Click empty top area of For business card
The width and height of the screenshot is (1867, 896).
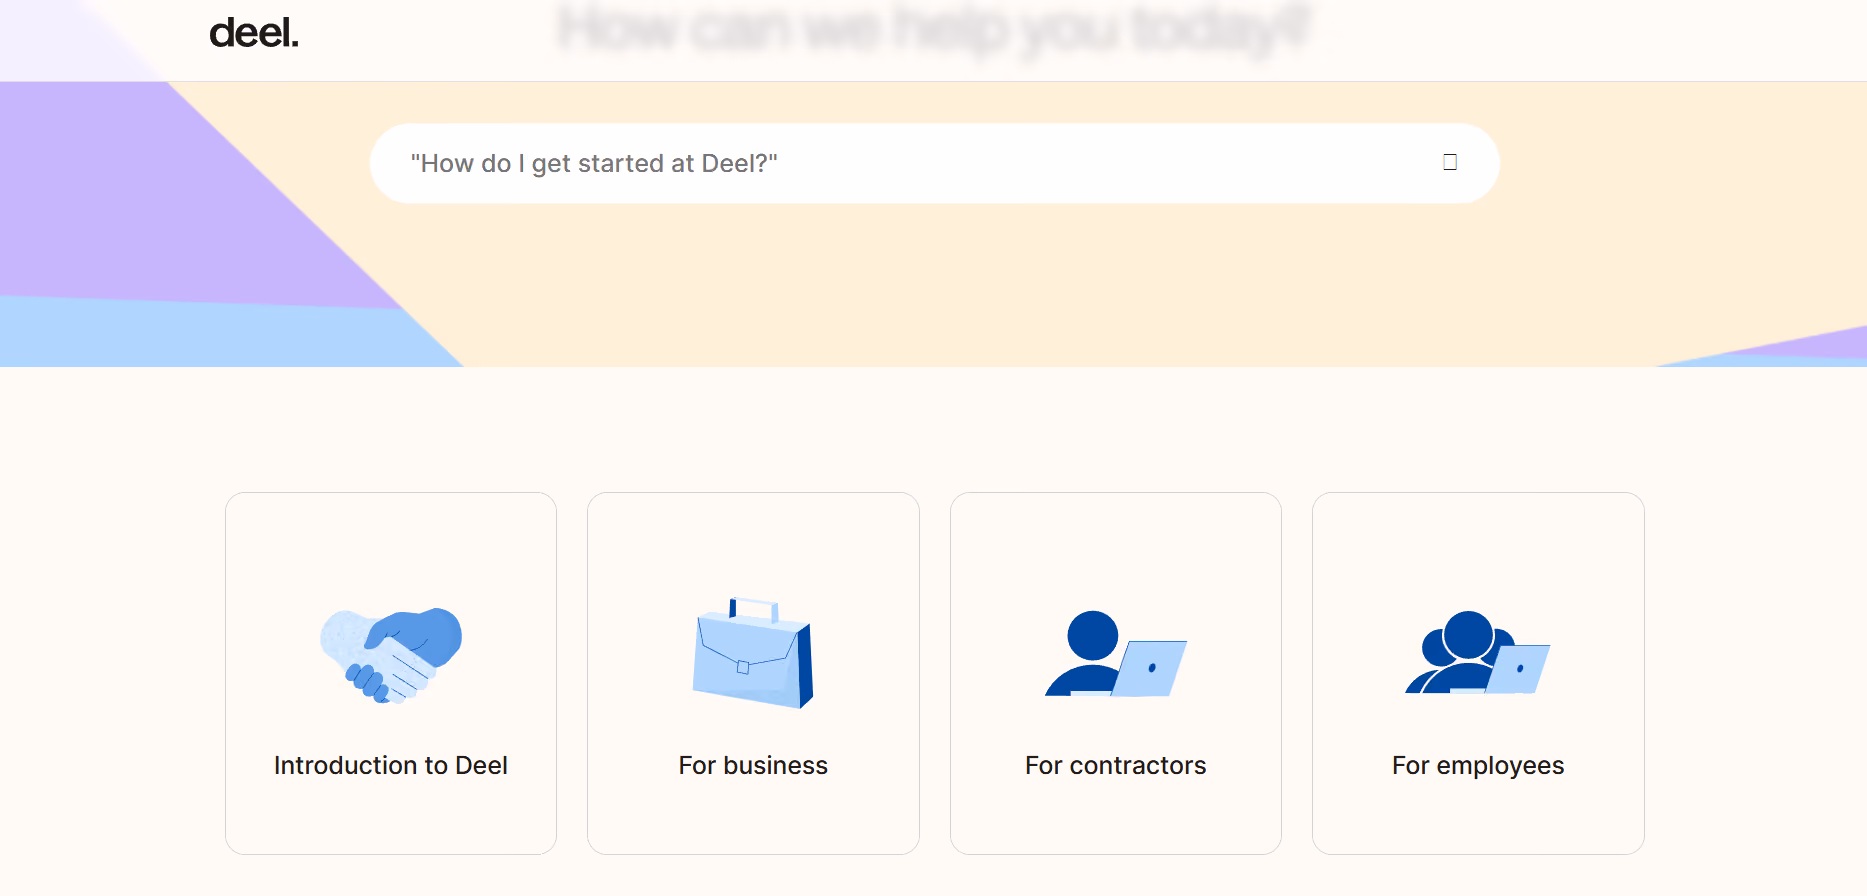pyautogui.click(x=753, y=545)
